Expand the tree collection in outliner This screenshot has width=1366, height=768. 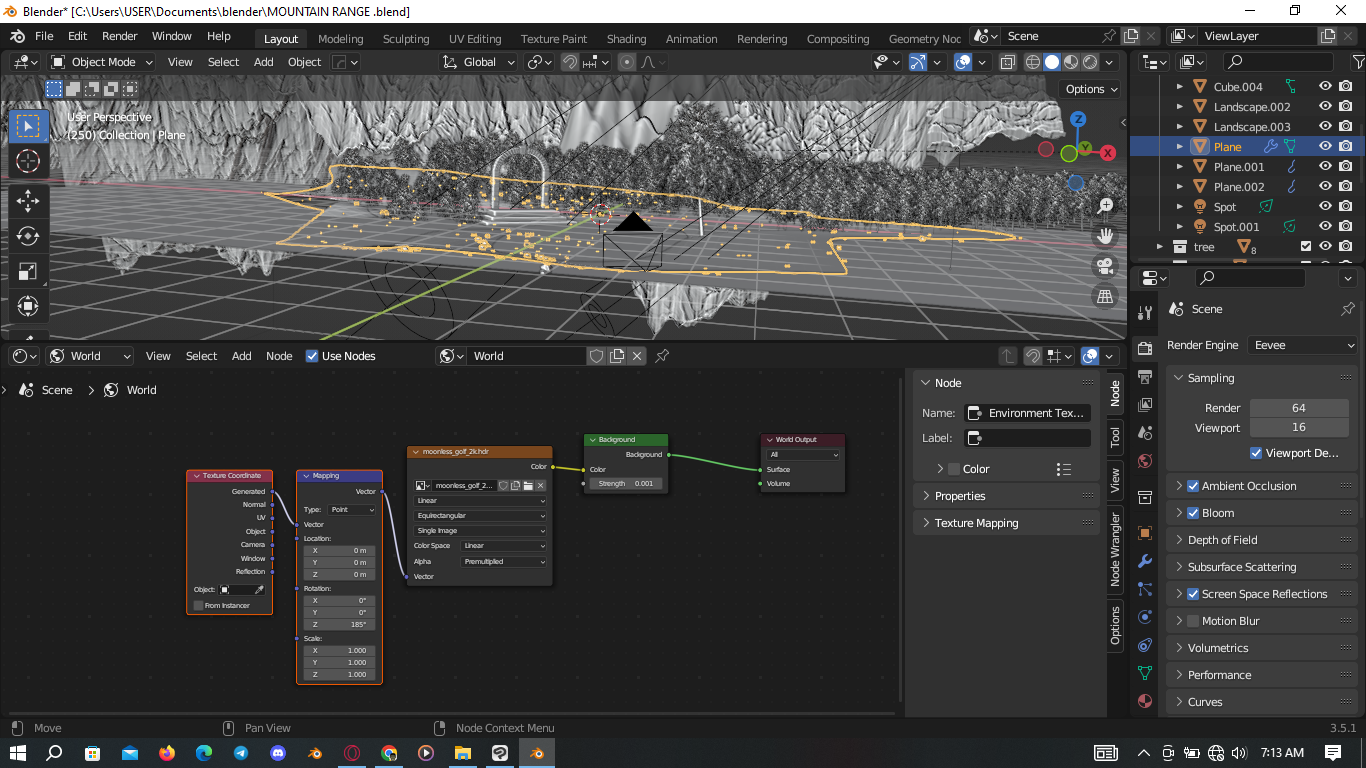[x=1160, y=247]
